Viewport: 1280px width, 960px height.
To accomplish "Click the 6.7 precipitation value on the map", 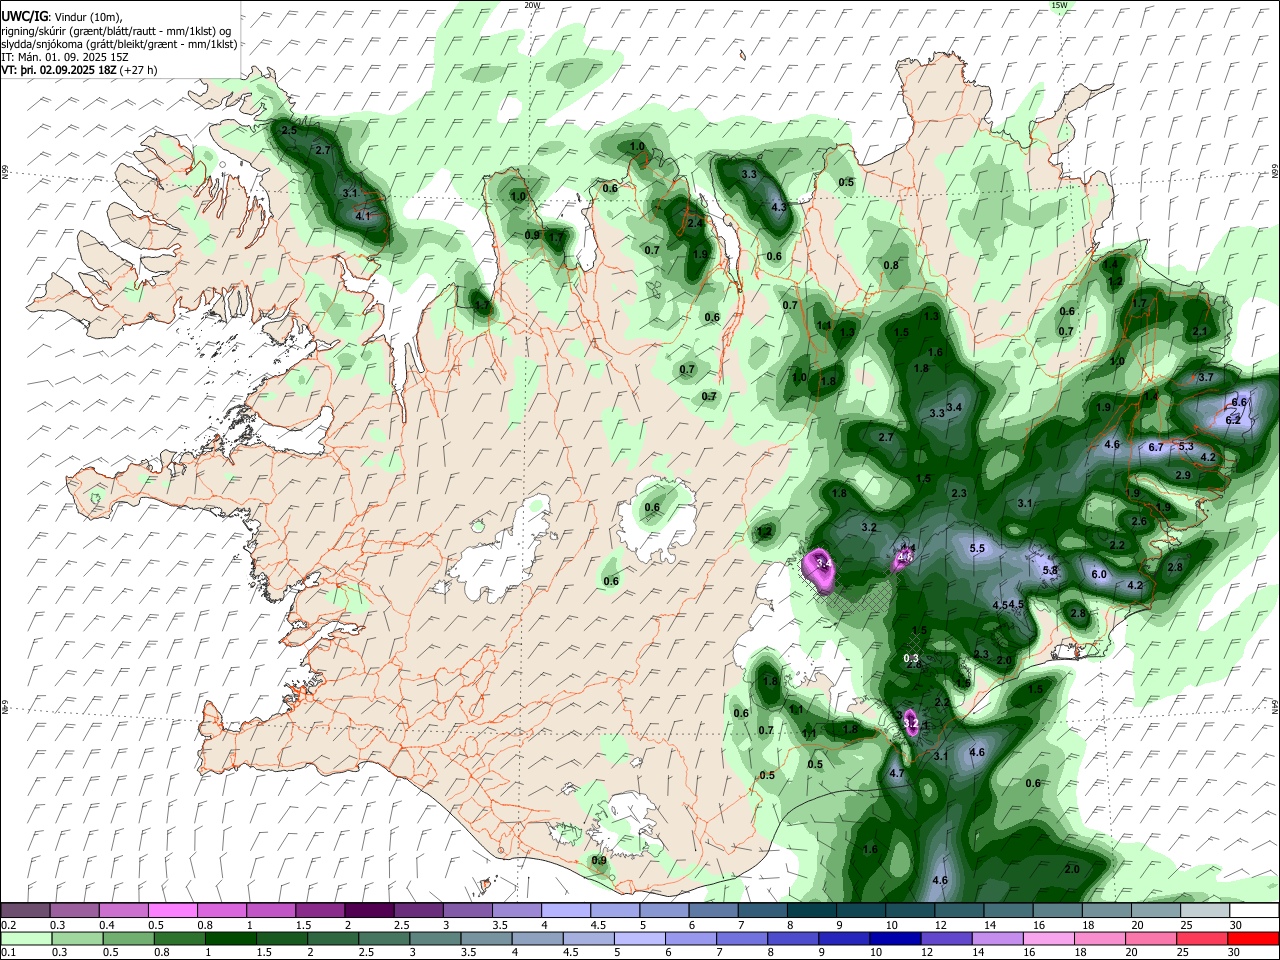I will pyautogui.click(x=1156, y=447).
